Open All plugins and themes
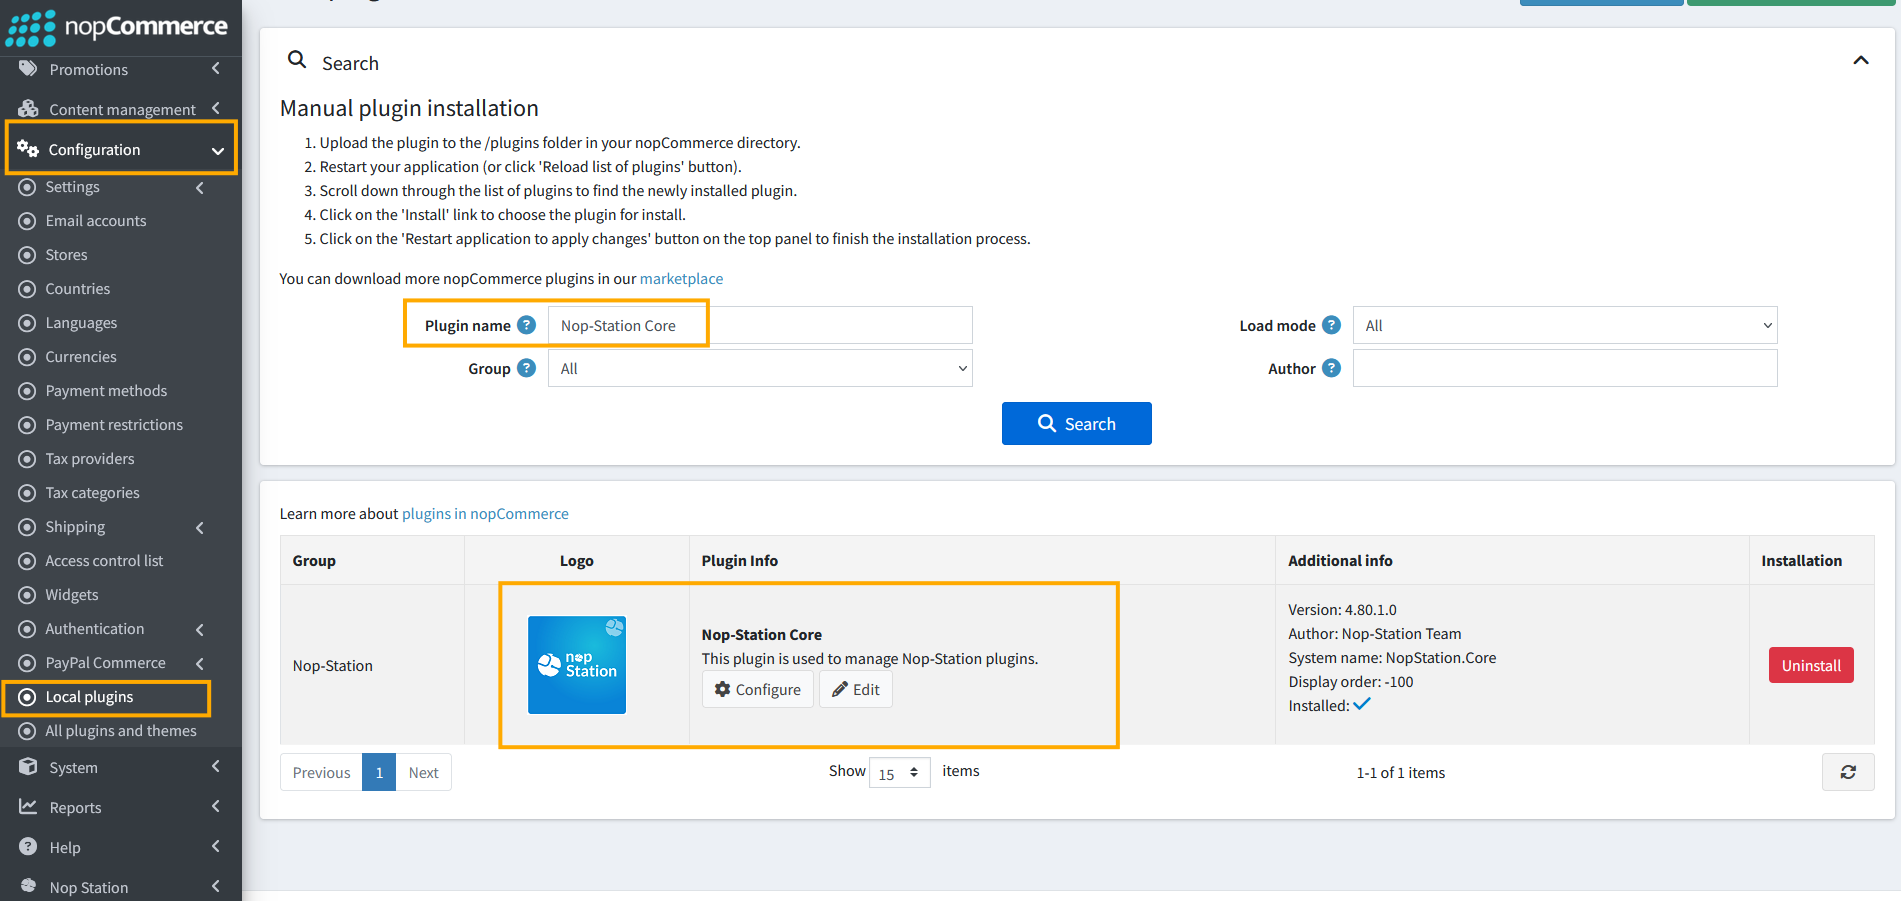 pos(121,731)
